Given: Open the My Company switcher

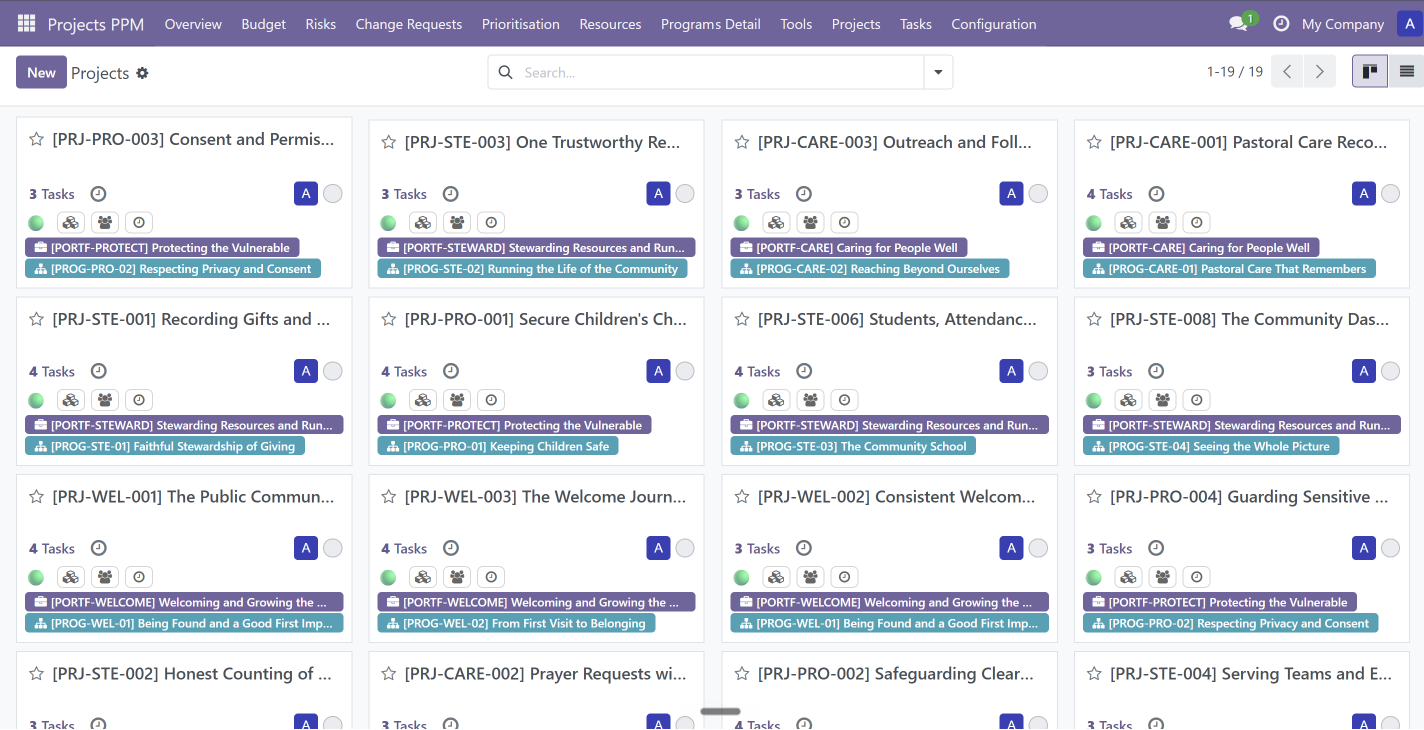Looking at the screenshot, I should (1343, 24).
